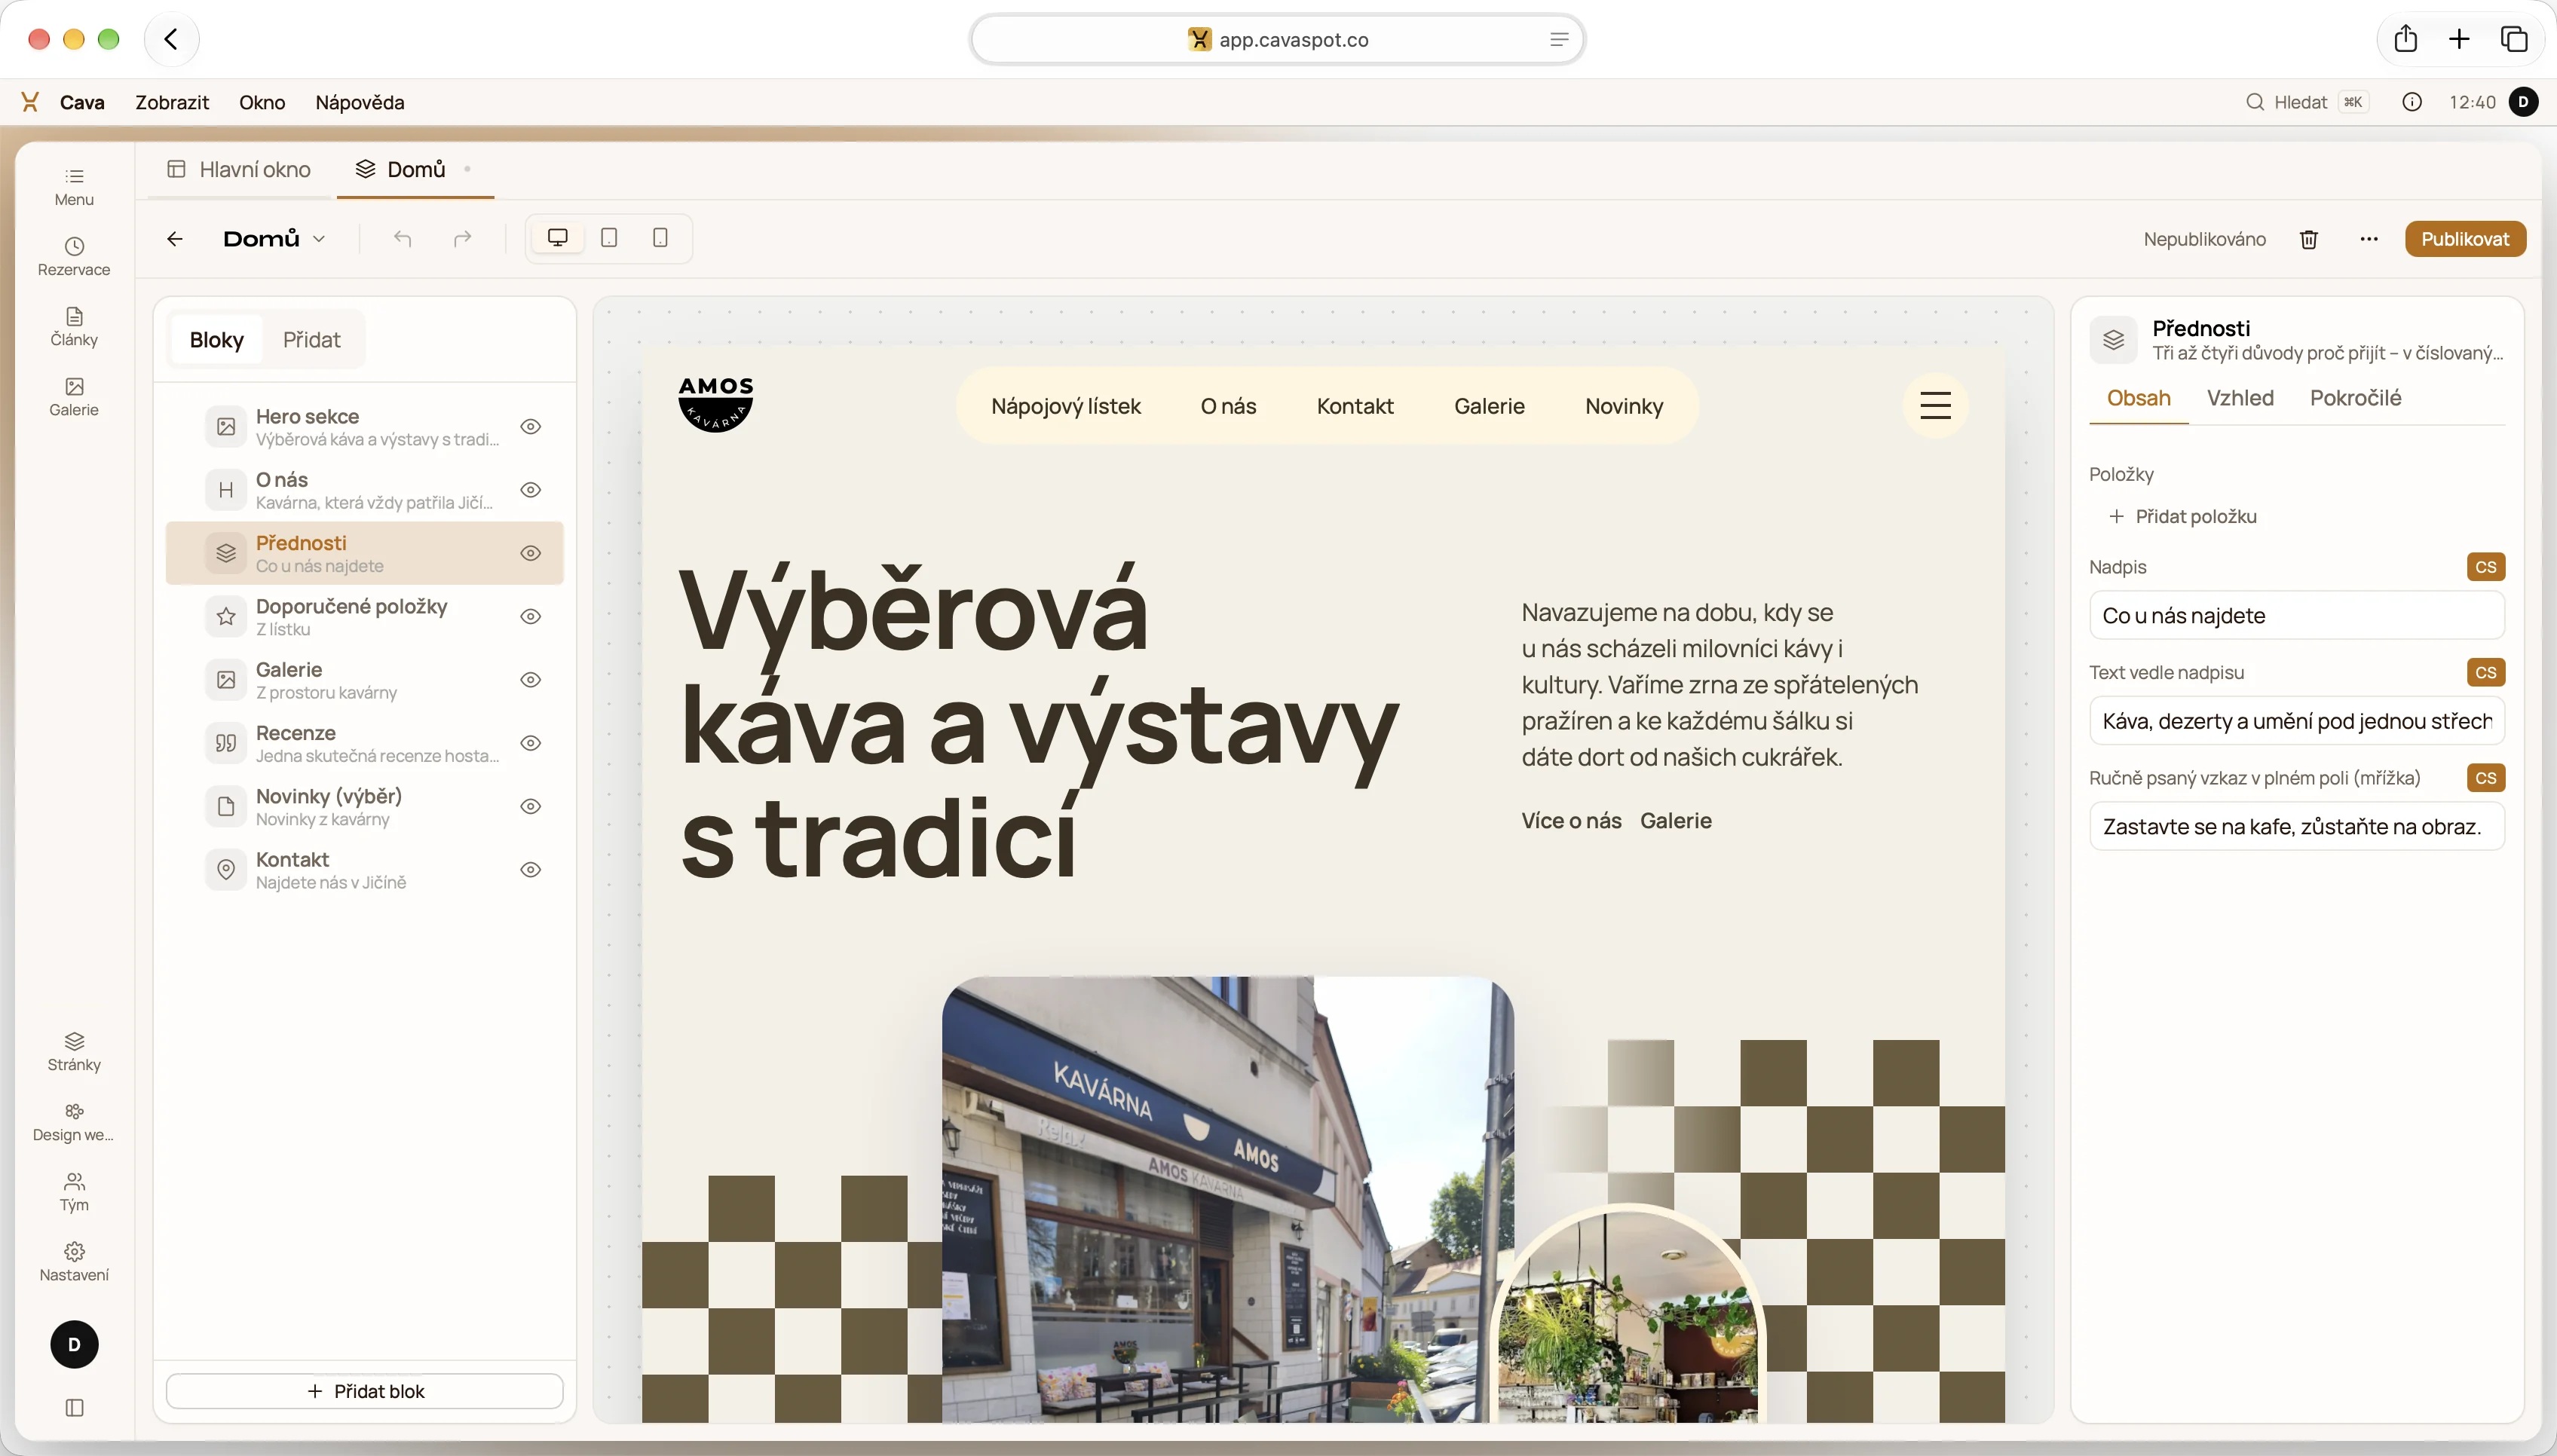Screen dimensions: 2557x1456
Task: Edit the Text vedle nadpisu field
Action: pyautogui.click(x=2297, y=721)
